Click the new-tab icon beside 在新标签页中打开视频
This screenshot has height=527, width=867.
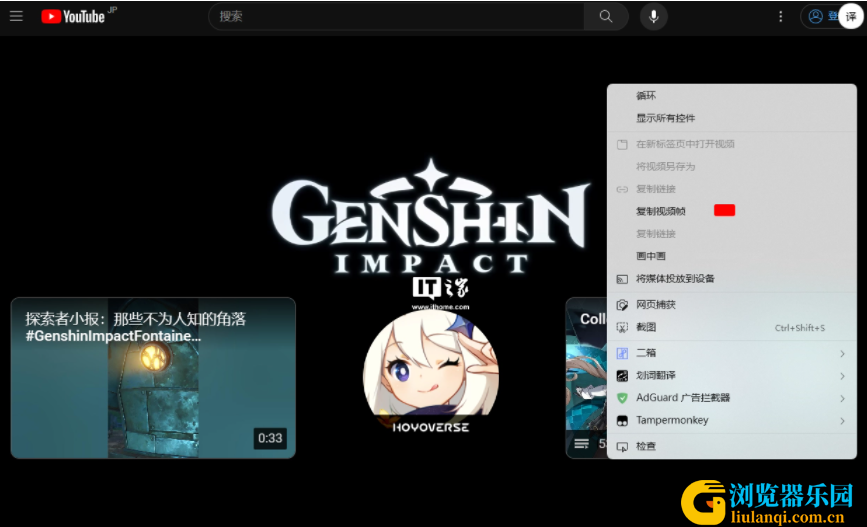tap(622, 144)
